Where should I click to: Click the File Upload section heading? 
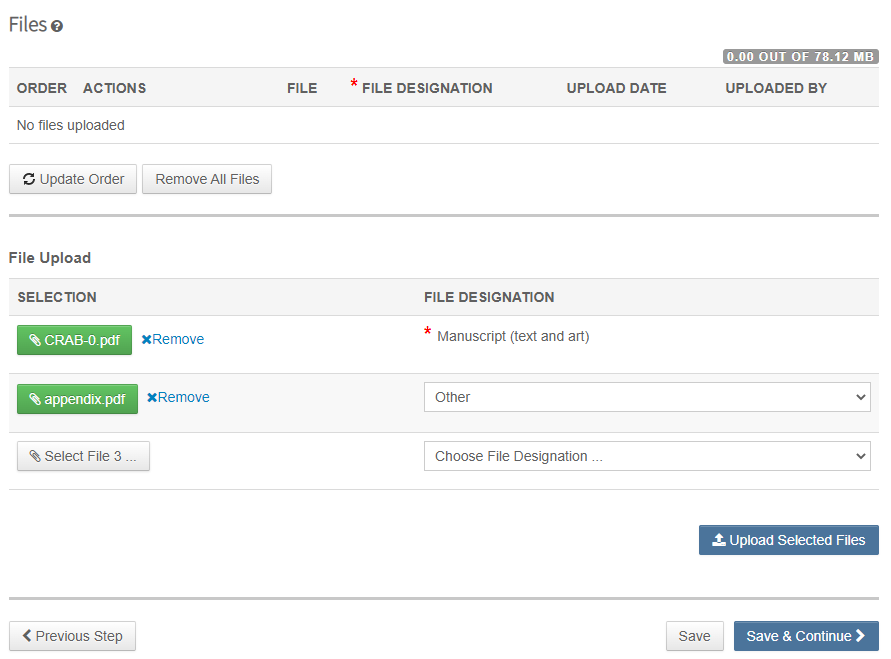point(50,258)
